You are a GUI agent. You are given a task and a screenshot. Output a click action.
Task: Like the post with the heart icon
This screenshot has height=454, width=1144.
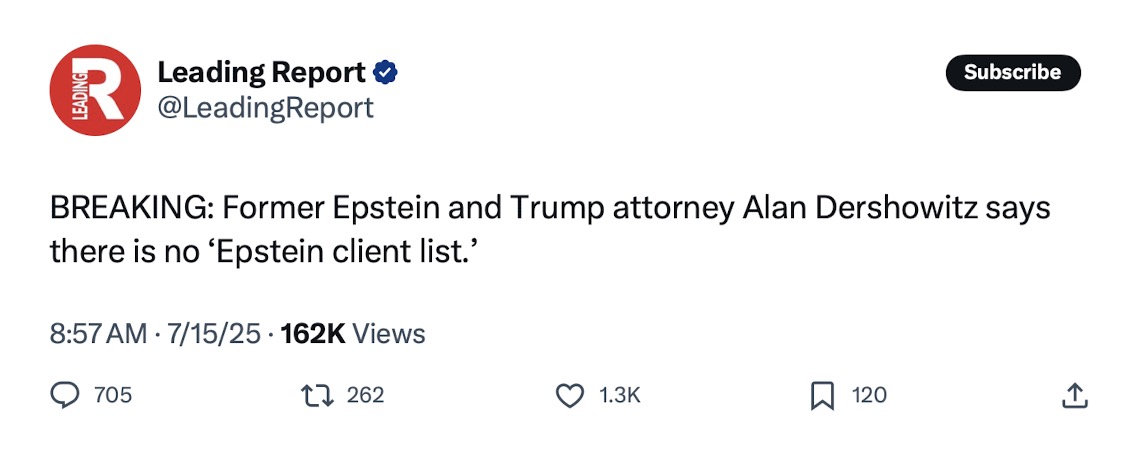coord(571,396)
